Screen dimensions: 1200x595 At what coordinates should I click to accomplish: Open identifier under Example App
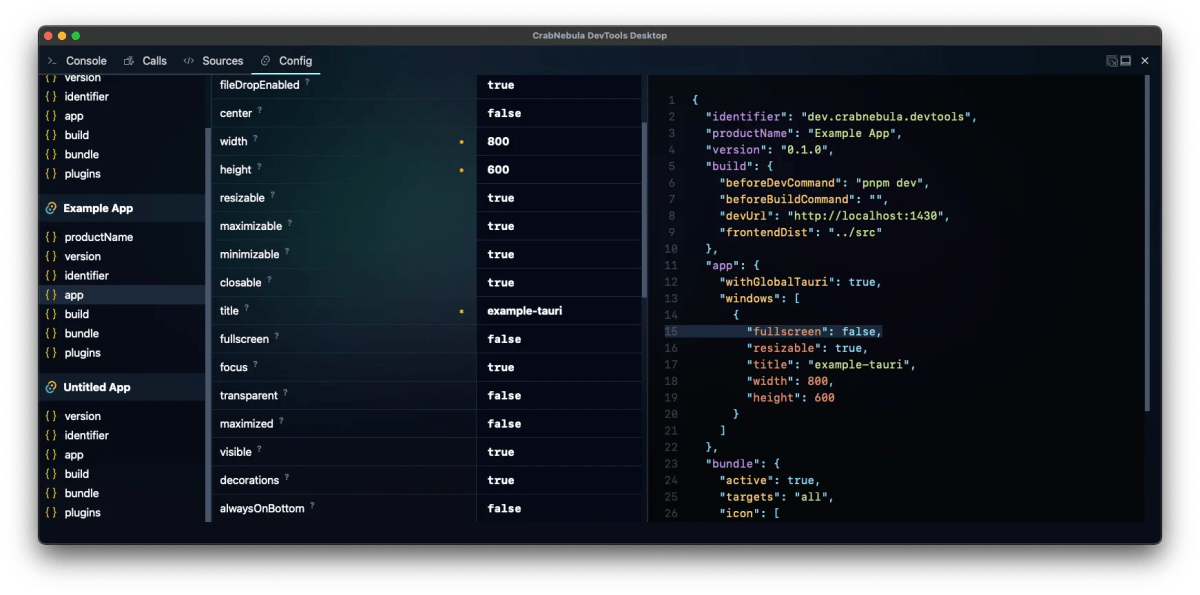[x=122, y=275]
